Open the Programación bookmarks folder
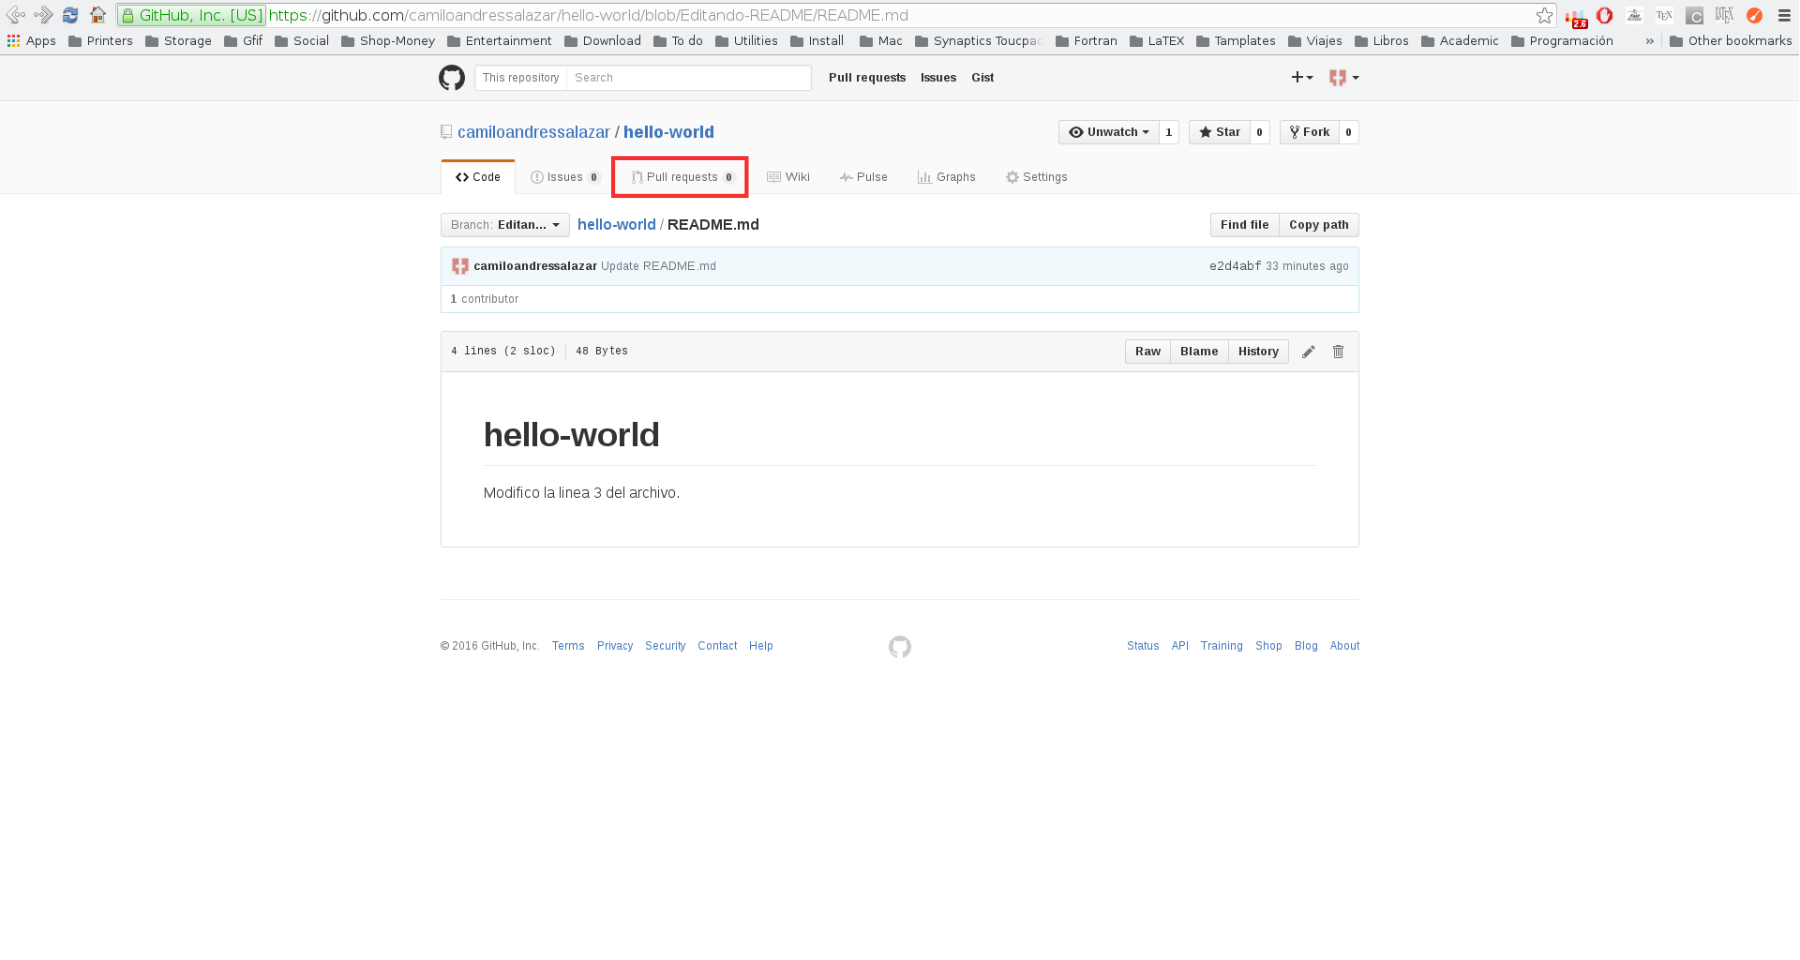This screenshot has height=960, width=1800. pyautogui.click(x=1562, y=41)
